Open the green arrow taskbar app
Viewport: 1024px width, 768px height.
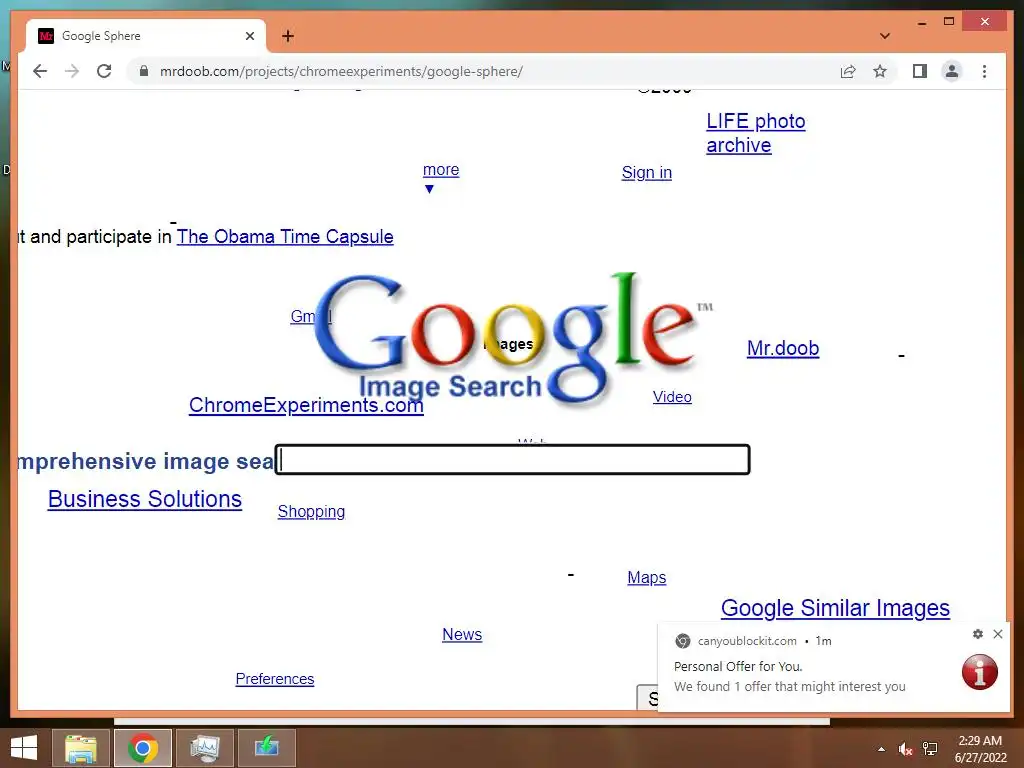tap(267, 748)
